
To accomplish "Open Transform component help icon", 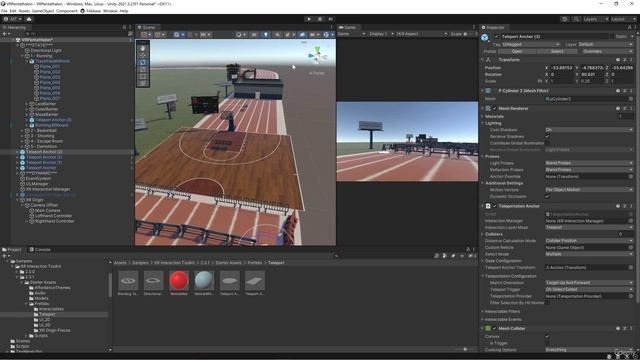I will [618, 60].
